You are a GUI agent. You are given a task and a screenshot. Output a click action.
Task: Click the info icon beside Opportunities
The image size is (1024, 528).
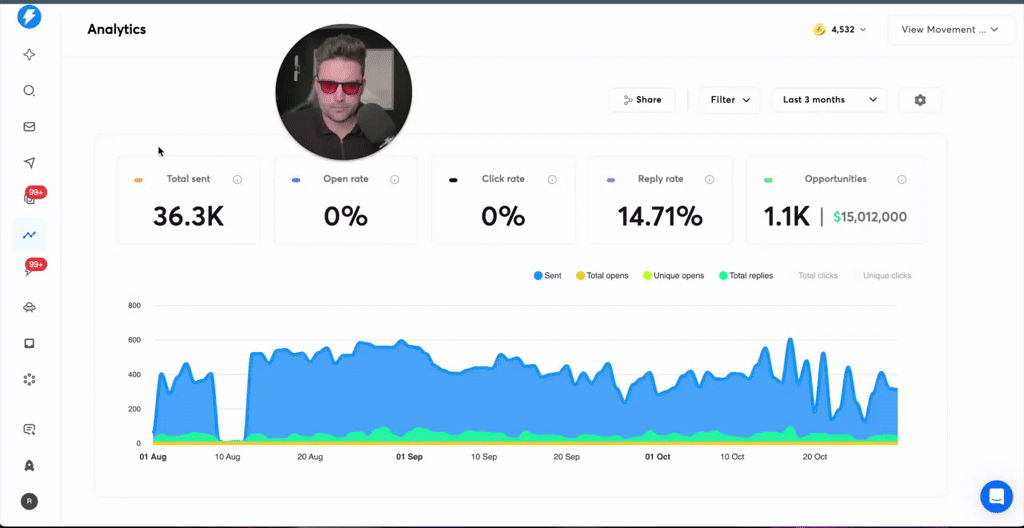pyautogui.click(x=902, y=179)
